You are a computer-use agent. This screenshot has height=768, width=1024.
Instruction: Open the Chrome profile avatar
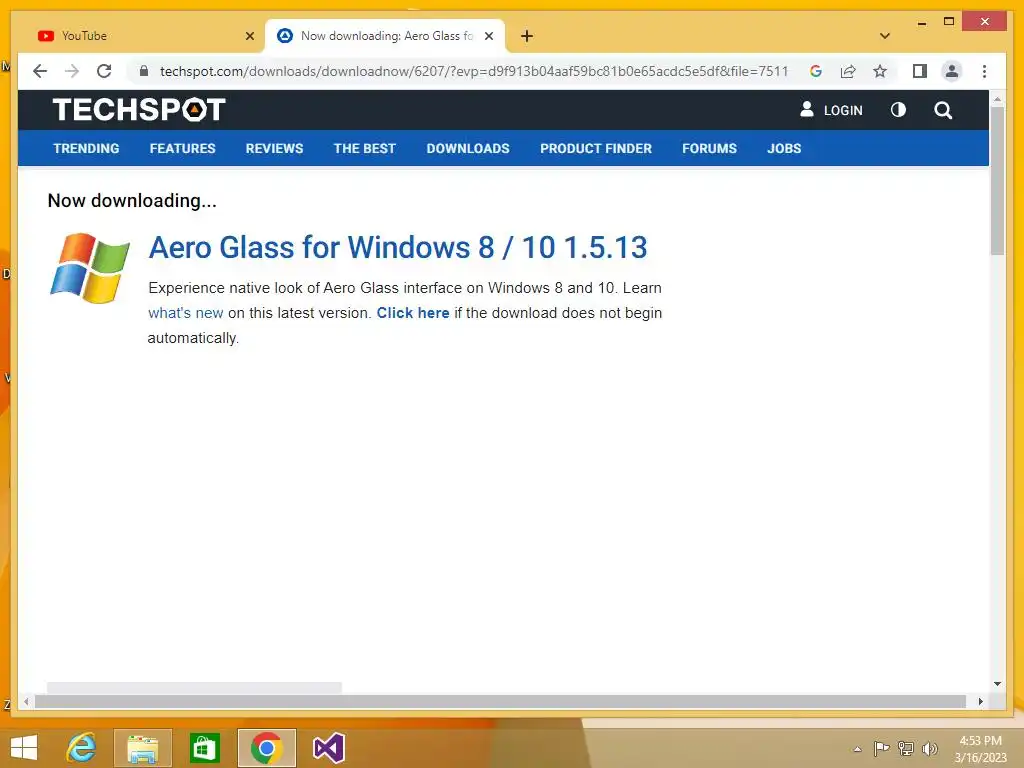(952, 71)
